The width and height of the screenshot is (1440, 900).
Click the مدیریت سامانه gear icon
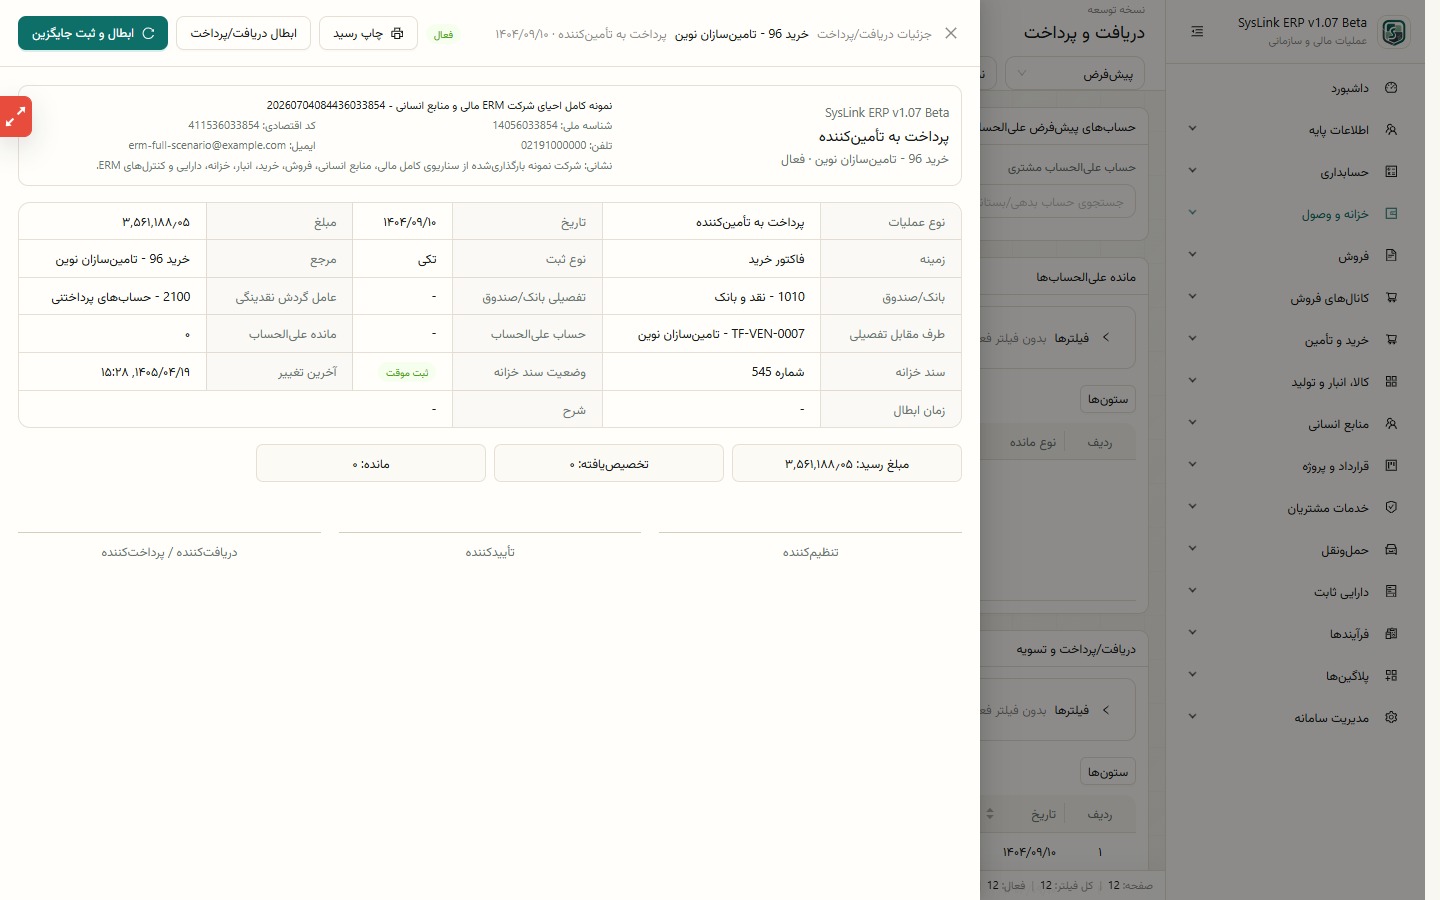click(x=1391, y=718)
